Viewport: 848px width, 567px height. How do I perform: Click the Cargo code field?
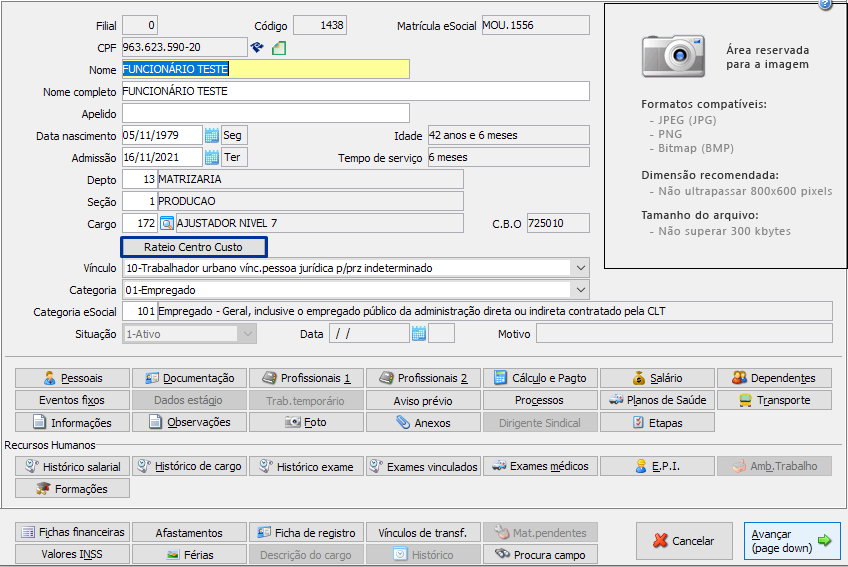pos(140,223)
